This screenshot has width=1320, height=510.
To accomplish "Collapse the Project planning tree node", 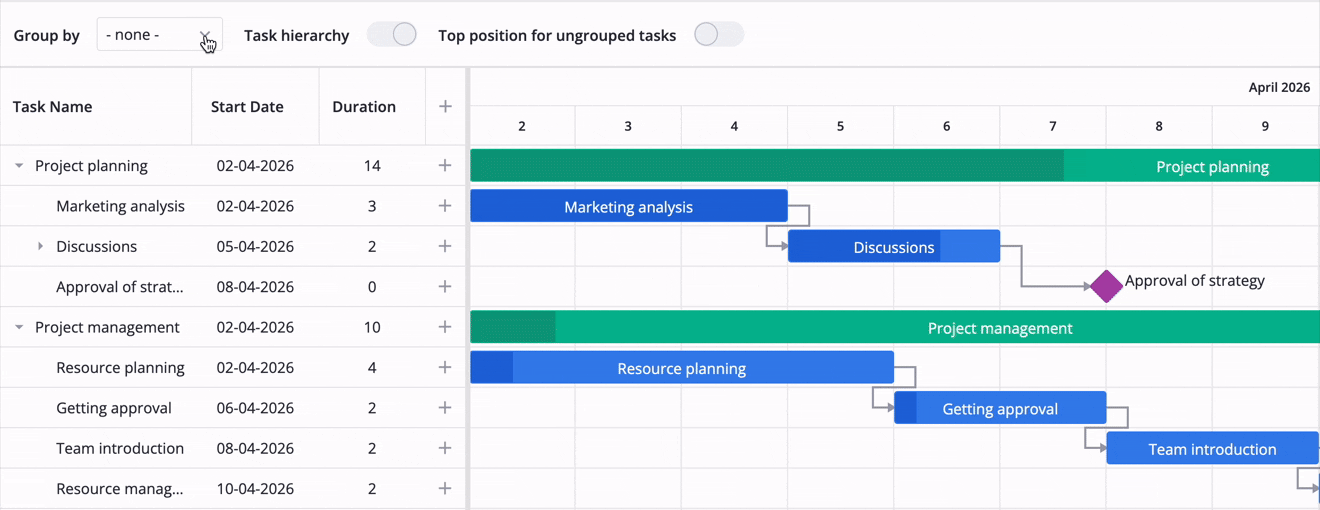I will pos(19,166).
